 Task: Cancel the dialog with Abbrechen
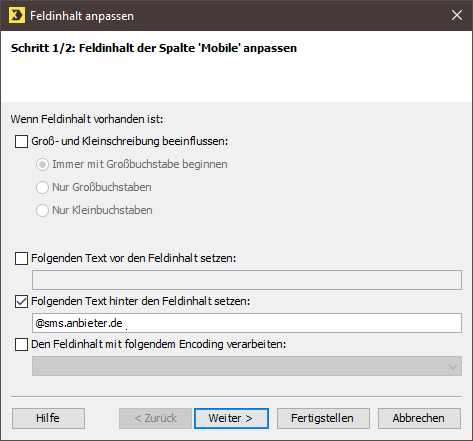coord(419,418)
